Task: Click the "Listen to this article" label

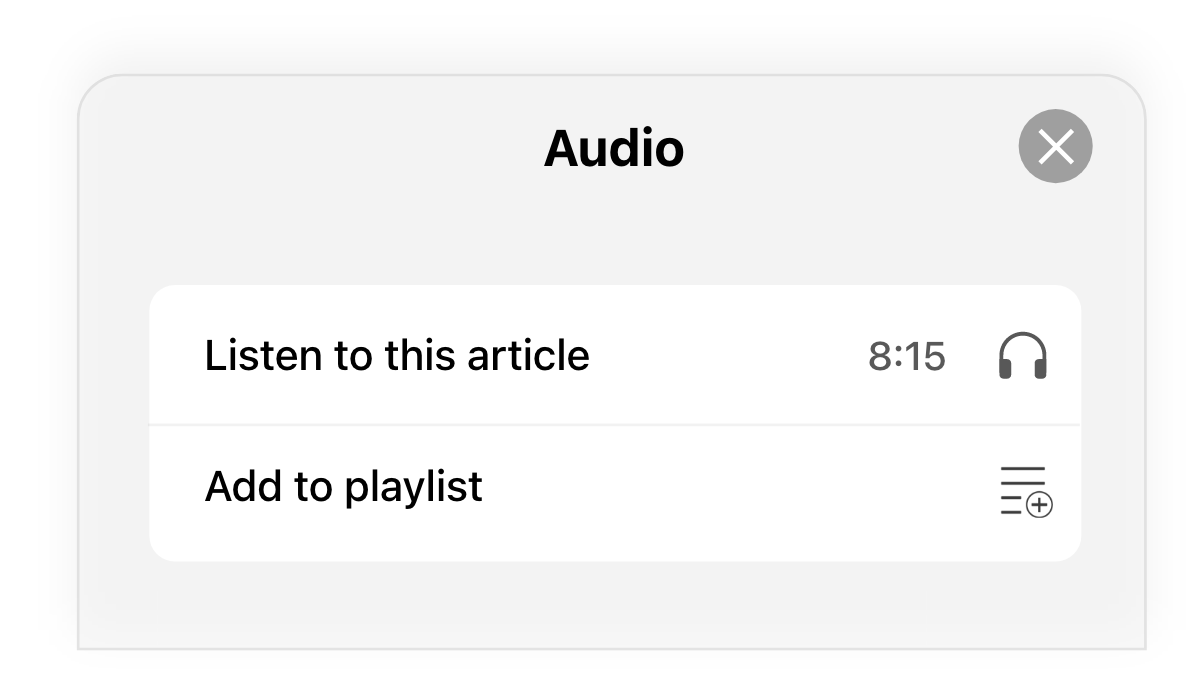Action: (397, 355)
